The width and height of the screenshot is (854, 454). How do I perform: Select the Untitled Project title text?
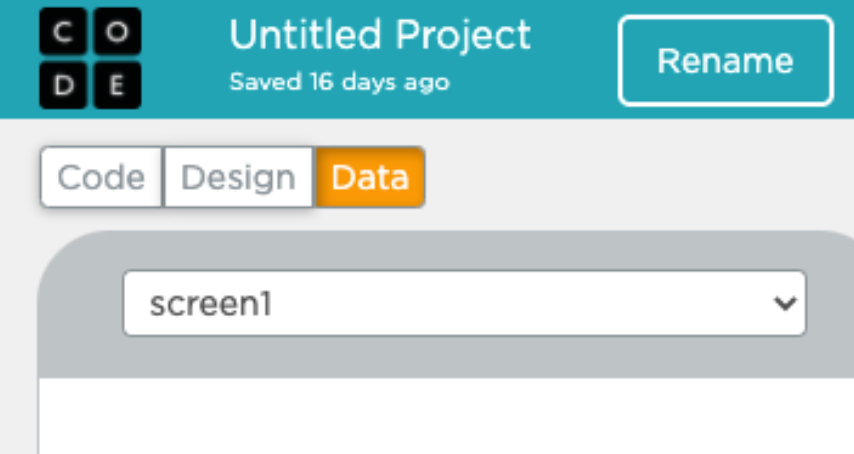pyautogui.click(x=380, y=36)
